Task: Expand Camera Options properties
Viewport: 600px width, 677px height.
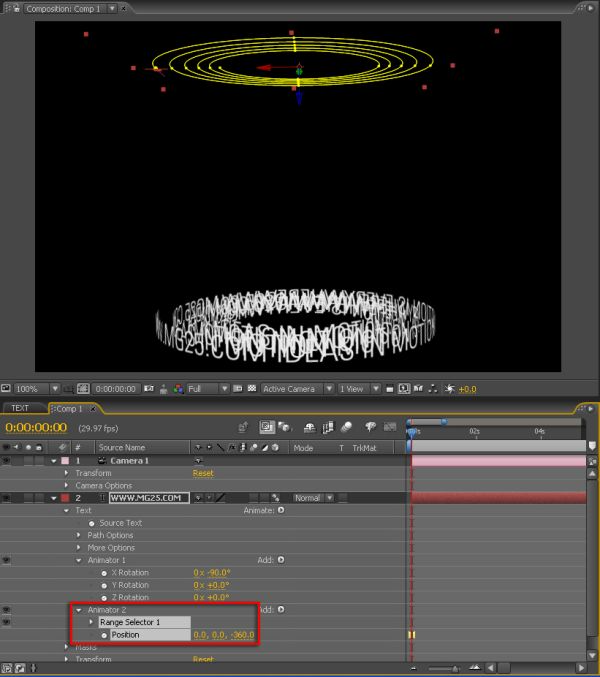Action: click(66, 485)
